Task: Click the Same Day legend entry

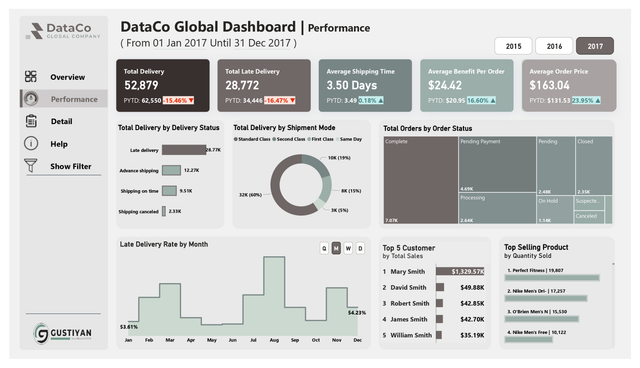Action: [x=349, y=139]
